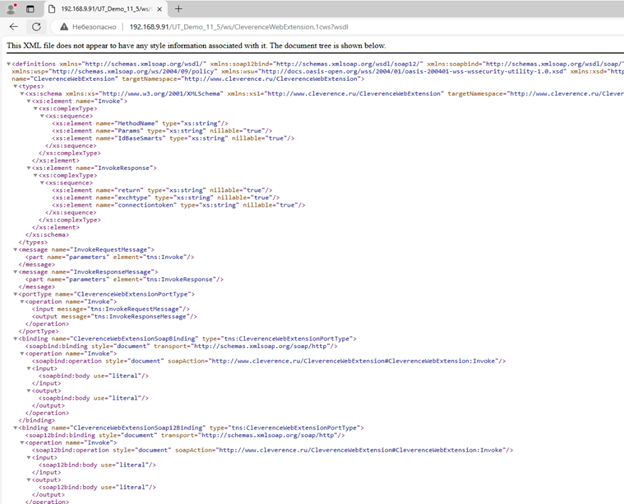Collapse the xs:element named Invoke
The height and width of the screenshot is (504, 624).
click(27, 101)
